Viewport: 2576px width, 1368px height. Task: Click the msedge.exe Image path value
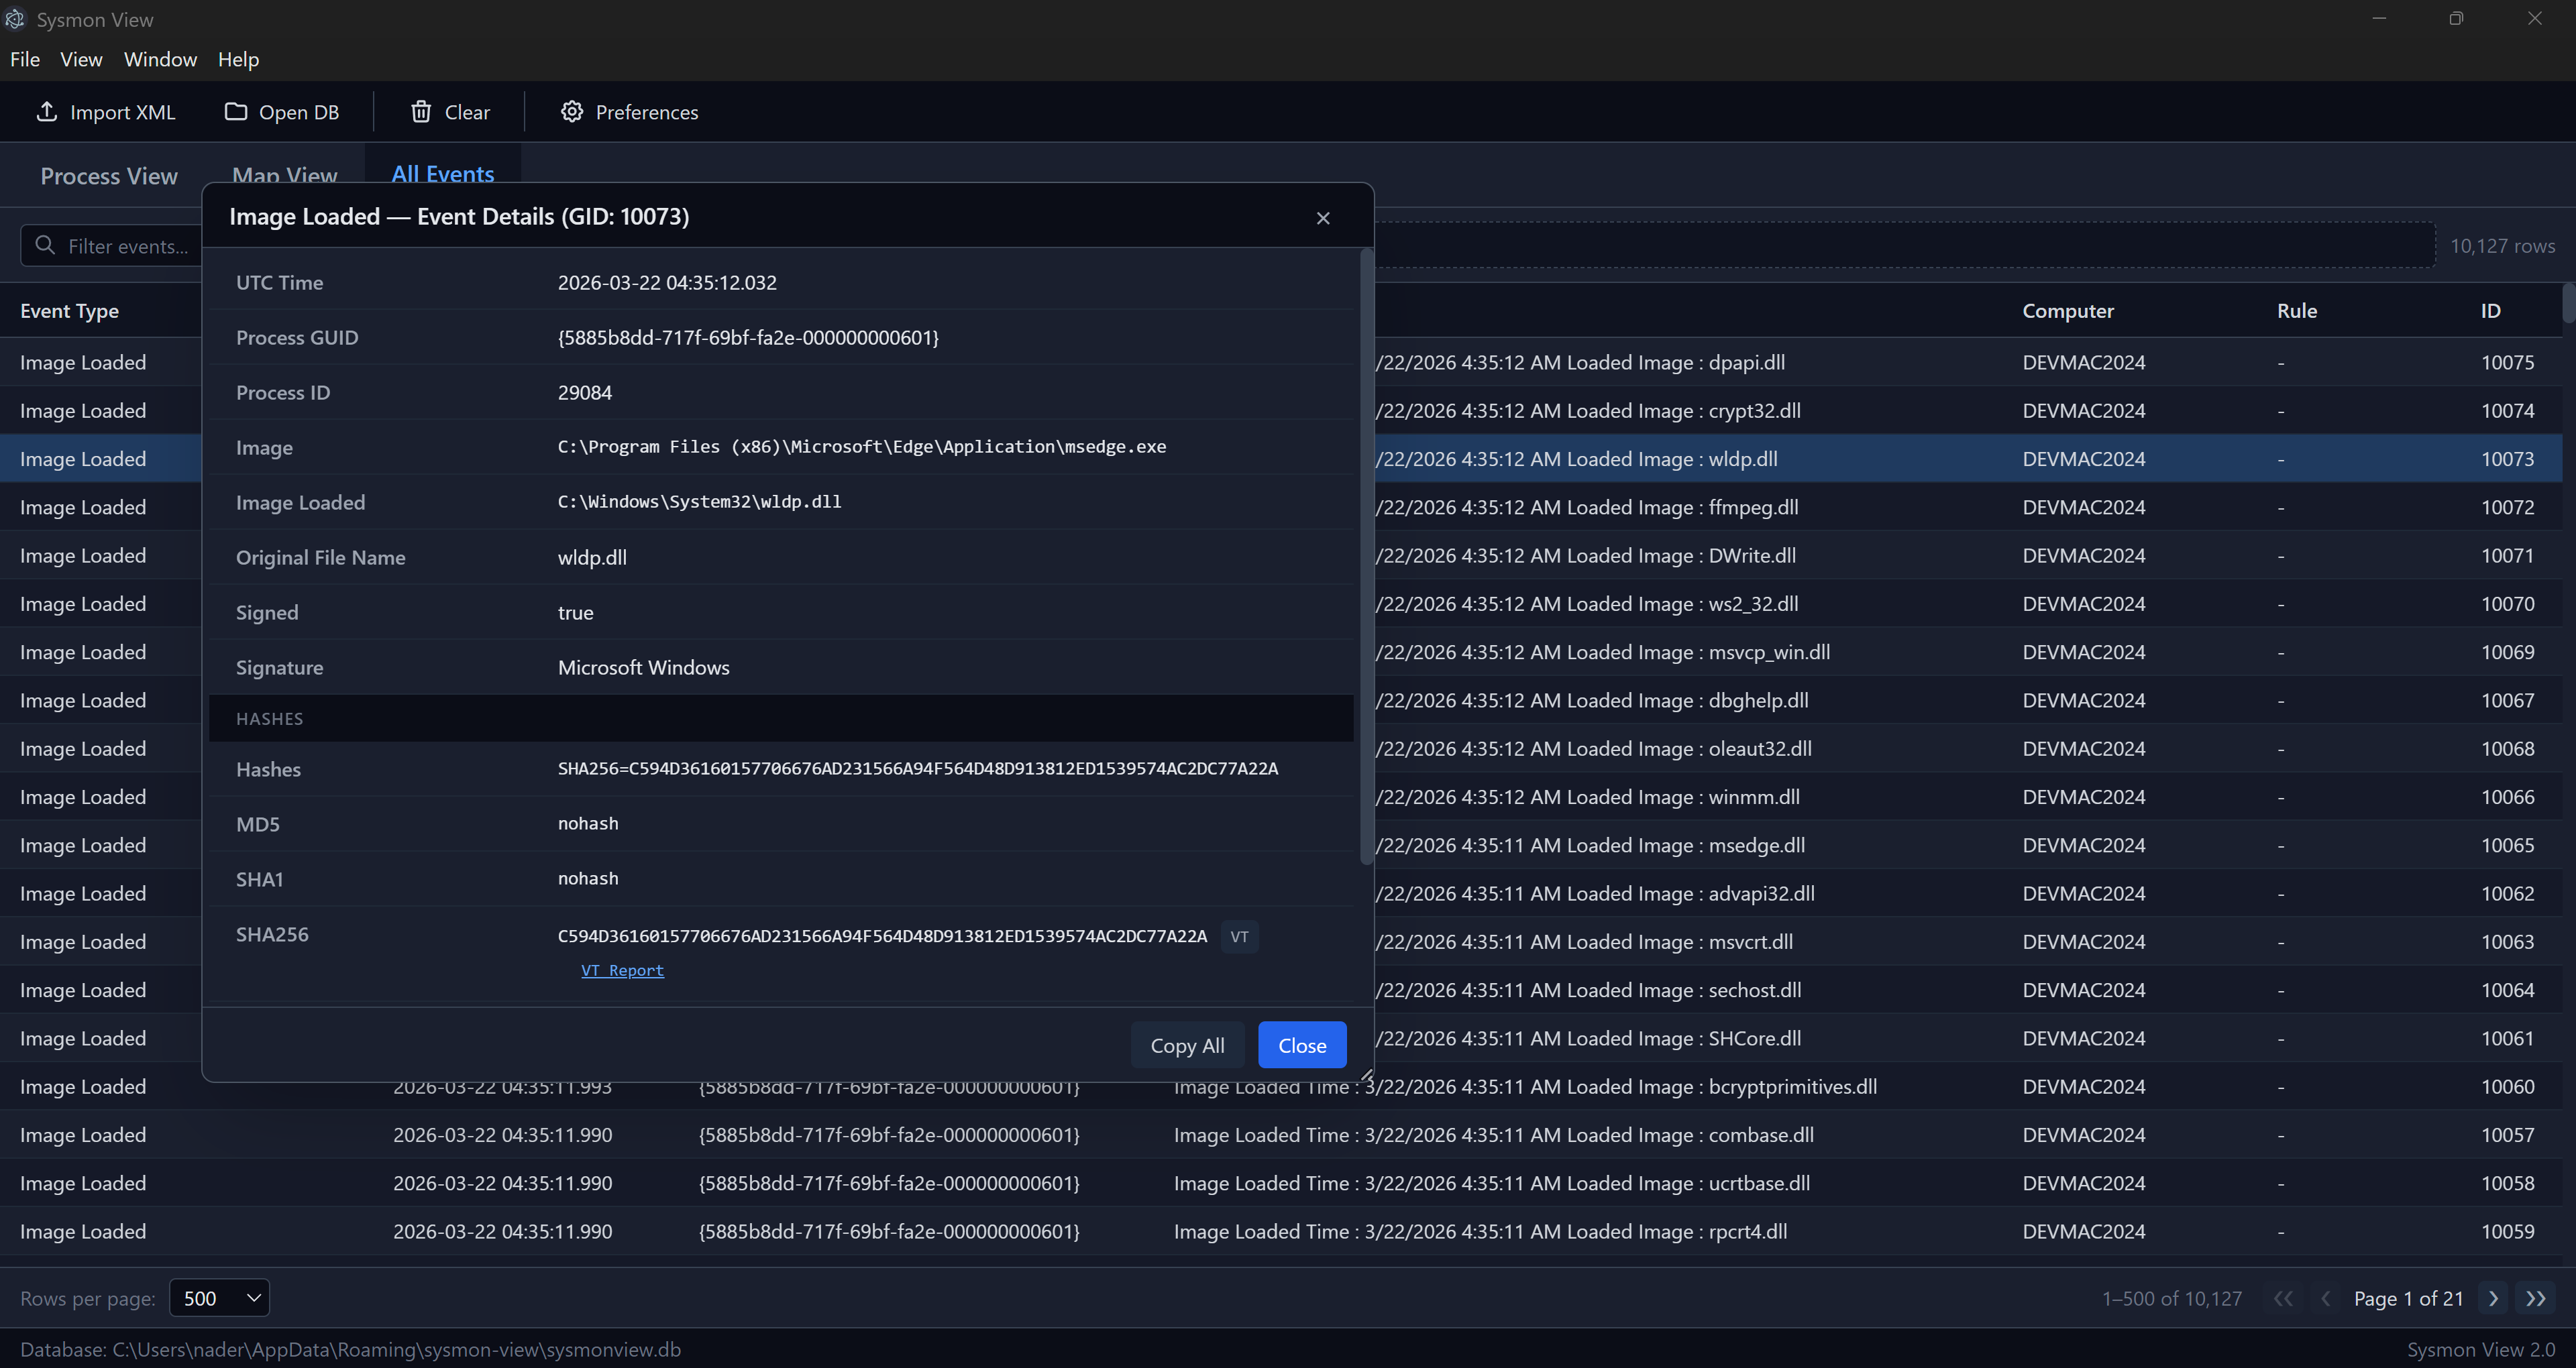[x=862, y=447]
